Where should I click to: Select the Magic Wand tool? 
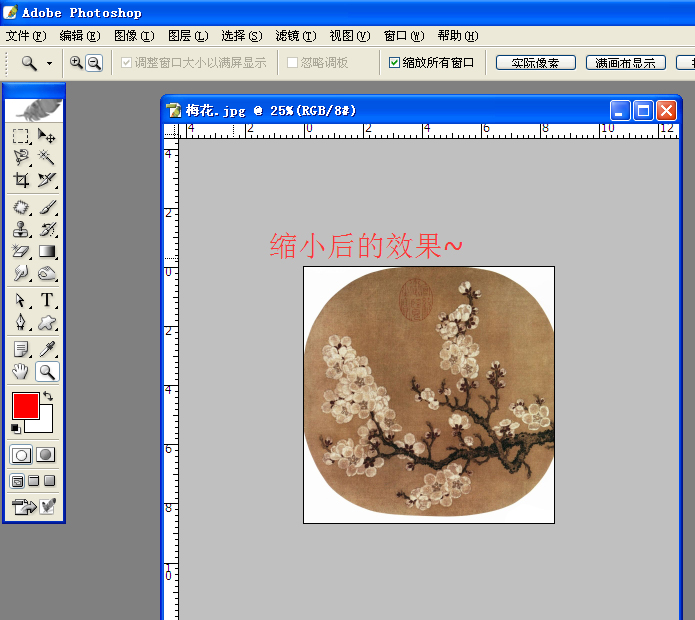pos(47,157)
